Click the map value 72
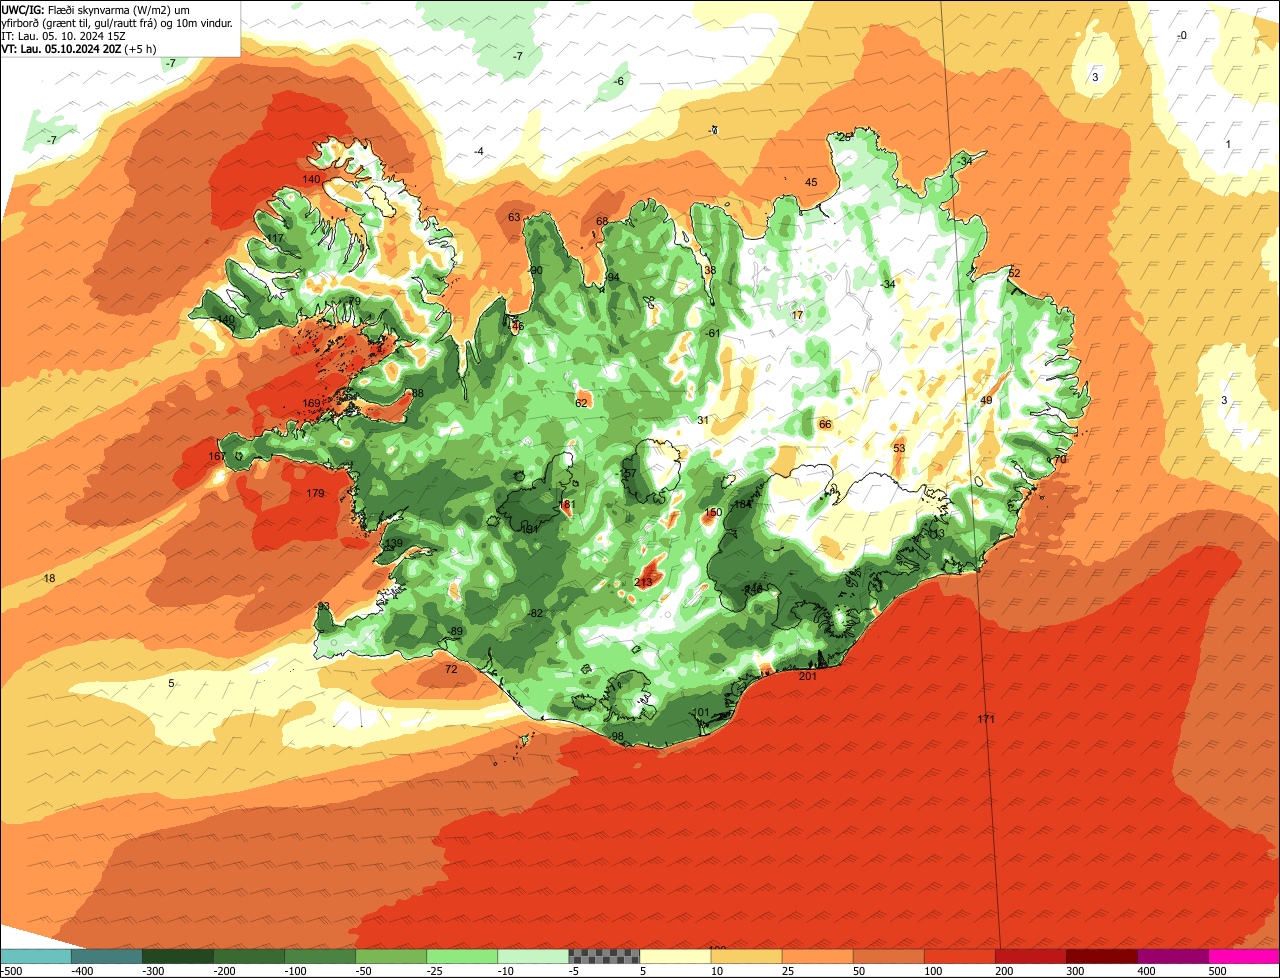 [451, 669]
